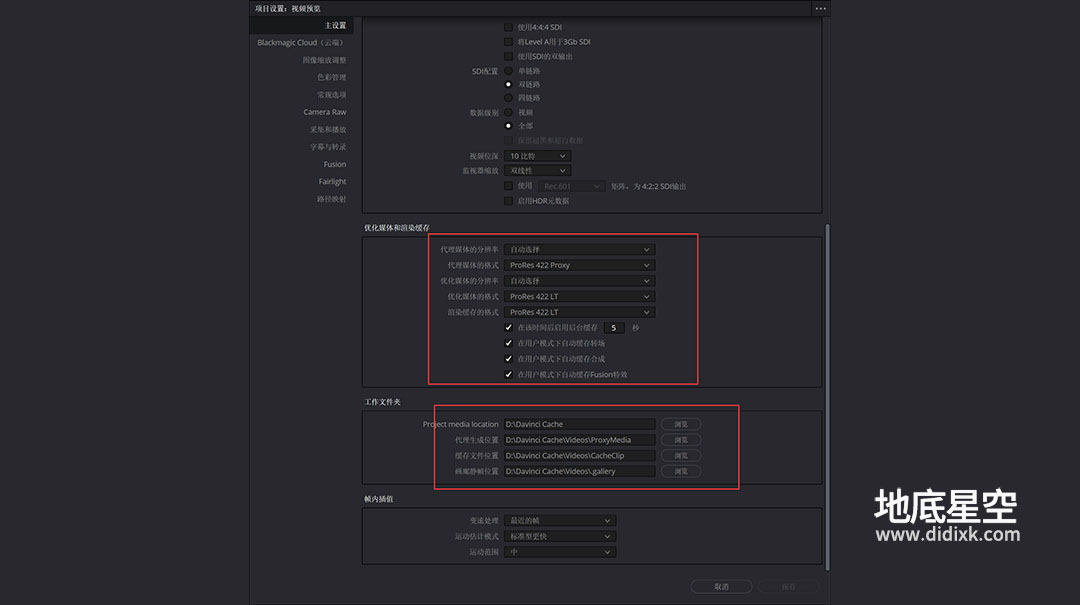Browse for the .gallery stills location
Screen dimensions: 1080x605
681,471
